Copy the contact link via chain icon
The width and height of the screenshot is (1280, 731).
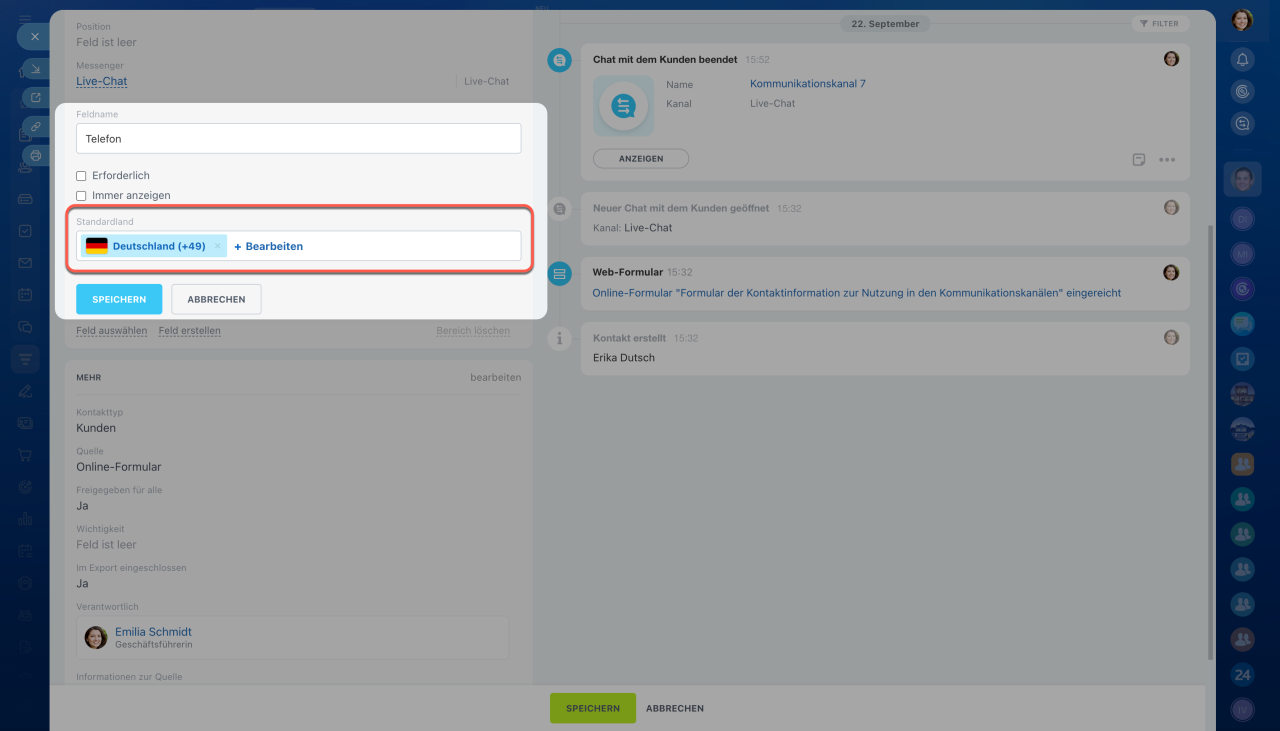pyautogui.click(x=36, y=127)
